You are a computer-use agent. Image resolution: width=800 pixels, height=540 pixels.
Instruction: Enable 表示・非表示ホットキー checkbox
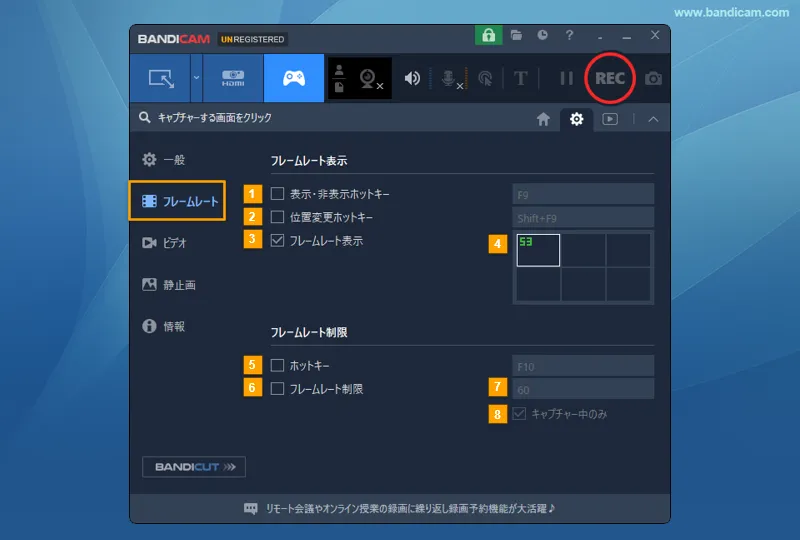click(x=277, y=194)
